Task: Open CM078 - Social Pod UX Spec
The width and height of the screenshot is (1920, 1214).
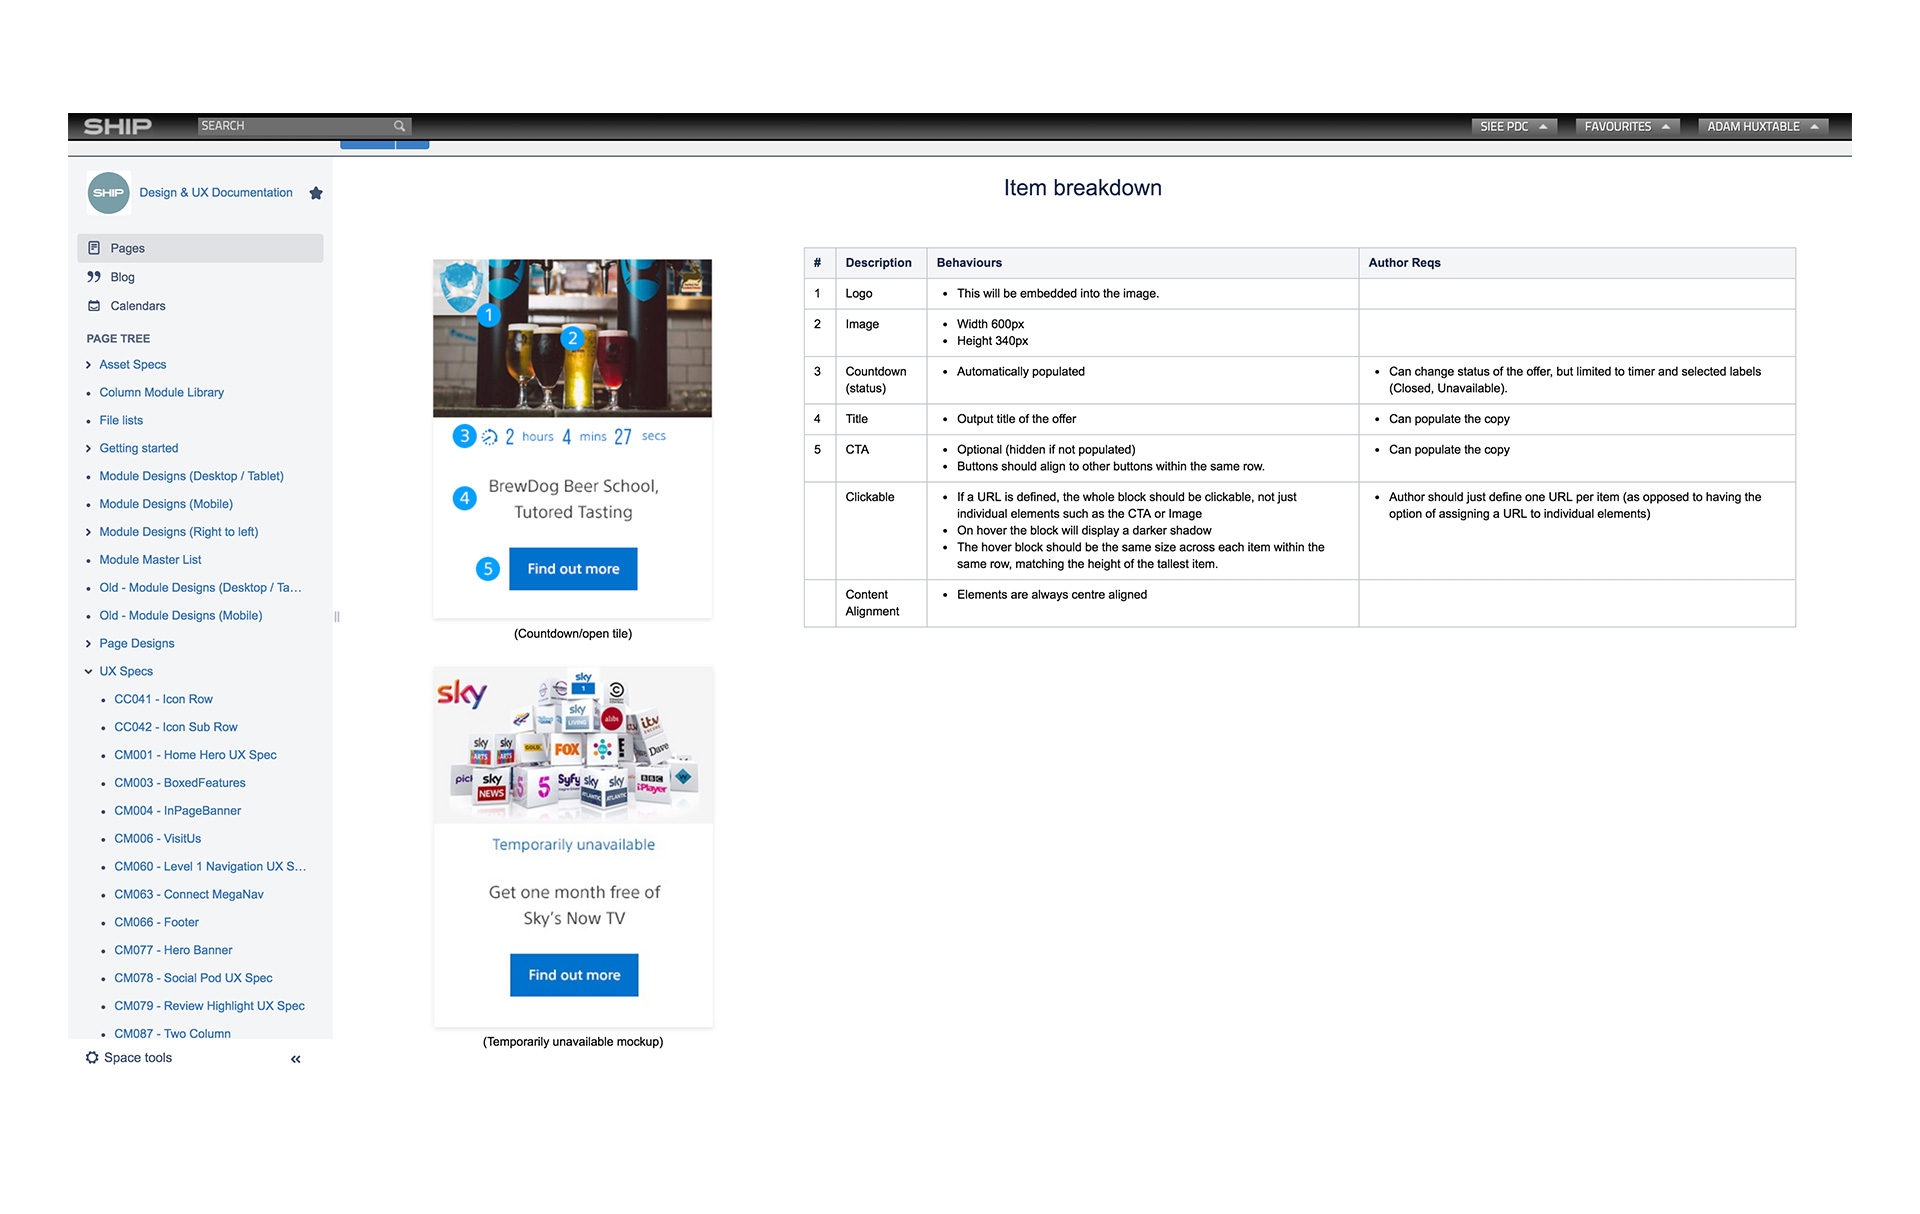Action: pyautogui.click(x=194, y=979)
